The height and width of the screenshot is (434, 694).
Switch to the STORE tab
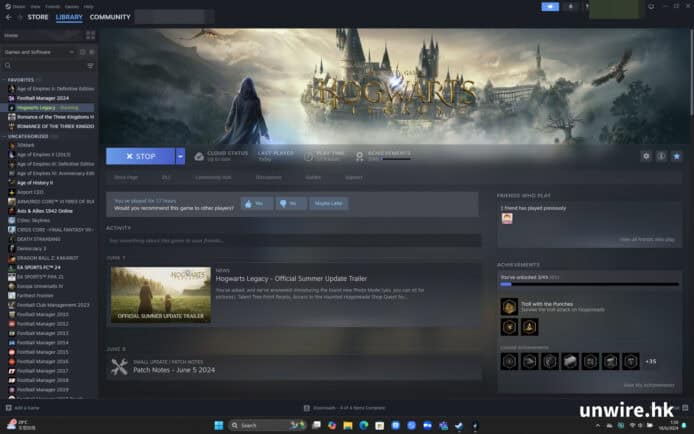tap(38, 17)
